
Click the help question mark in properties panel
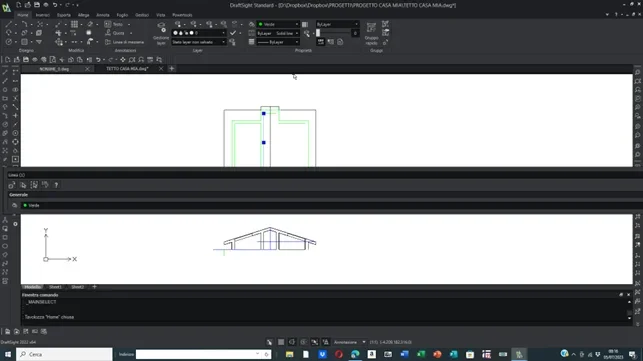56,185
